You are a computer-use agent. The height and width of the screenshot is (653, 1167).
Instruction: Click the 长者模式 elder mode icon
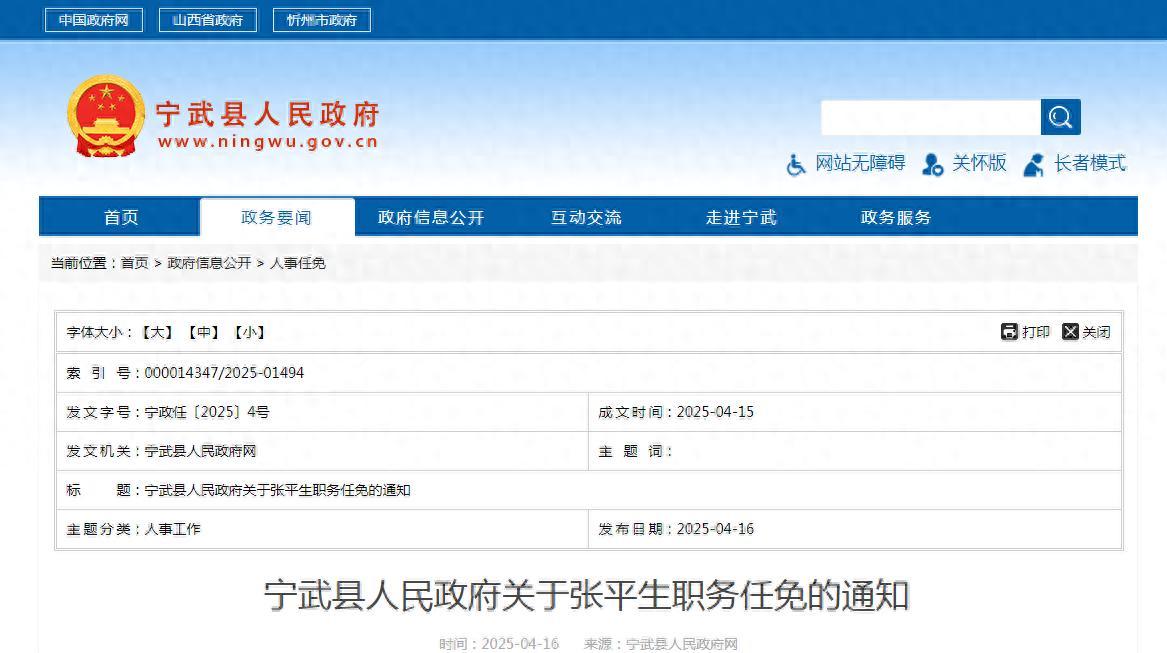click(x=1034, y=165)
